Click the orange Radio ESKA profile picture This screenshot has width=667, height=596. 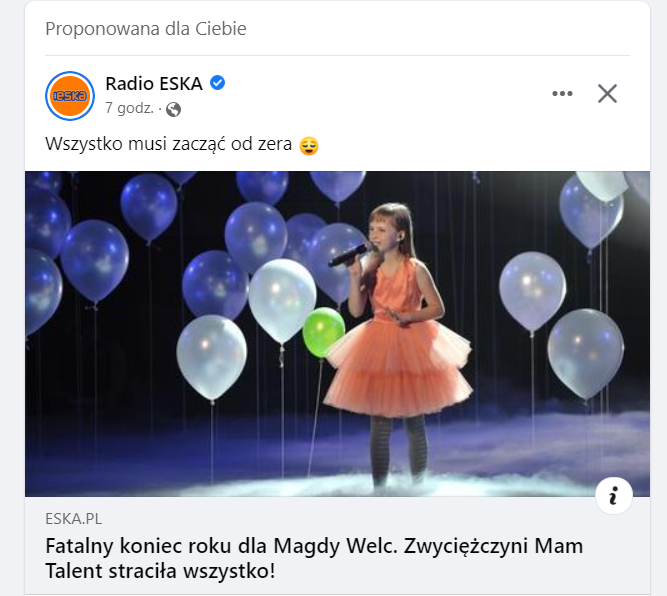coord(70,96)
